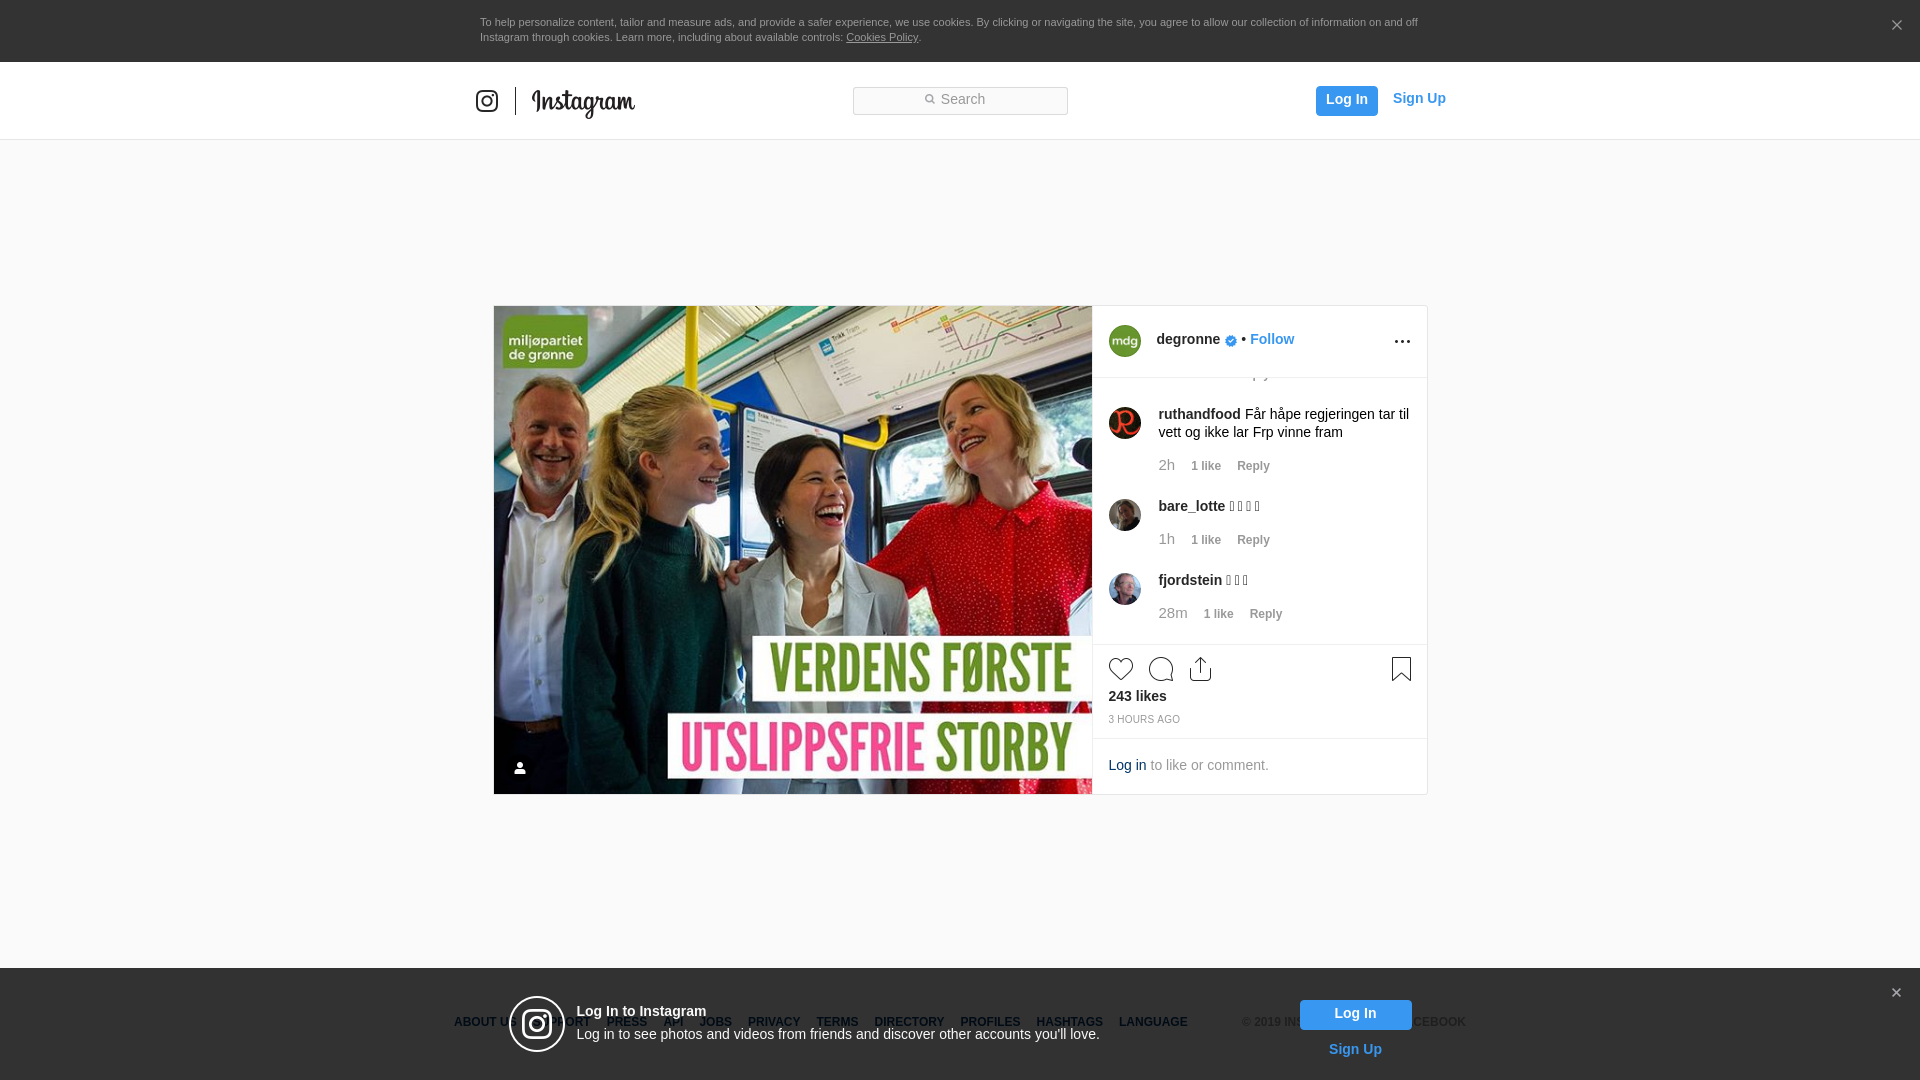This screenshot has height=1080, width=1920.
Task: Open the degronne username link
Action: coord(1188,339)
